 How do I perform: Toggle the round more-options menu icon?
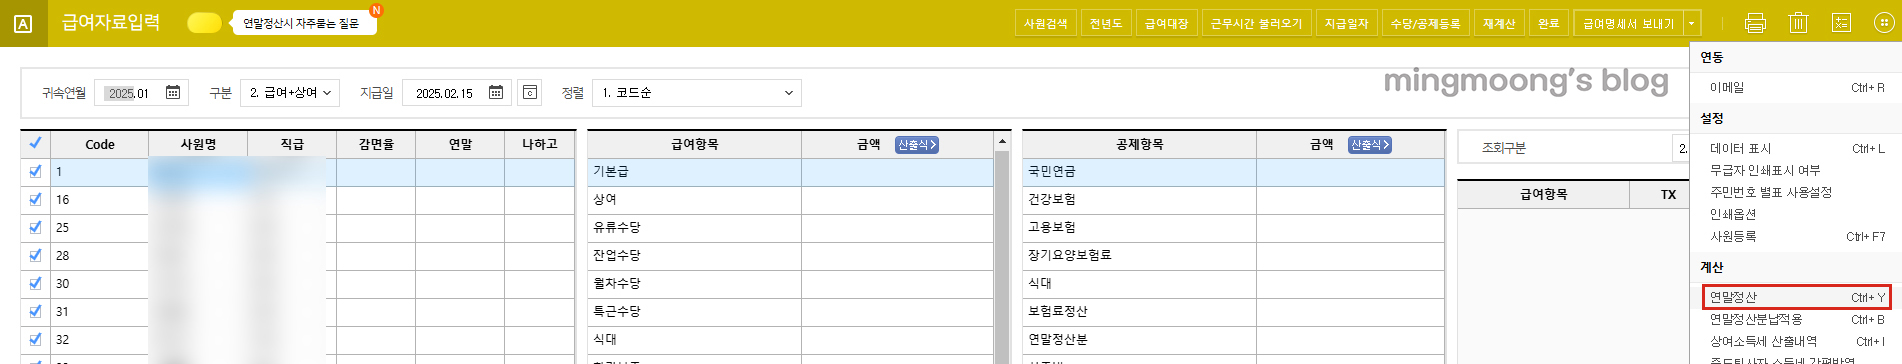click(1883, 22)
